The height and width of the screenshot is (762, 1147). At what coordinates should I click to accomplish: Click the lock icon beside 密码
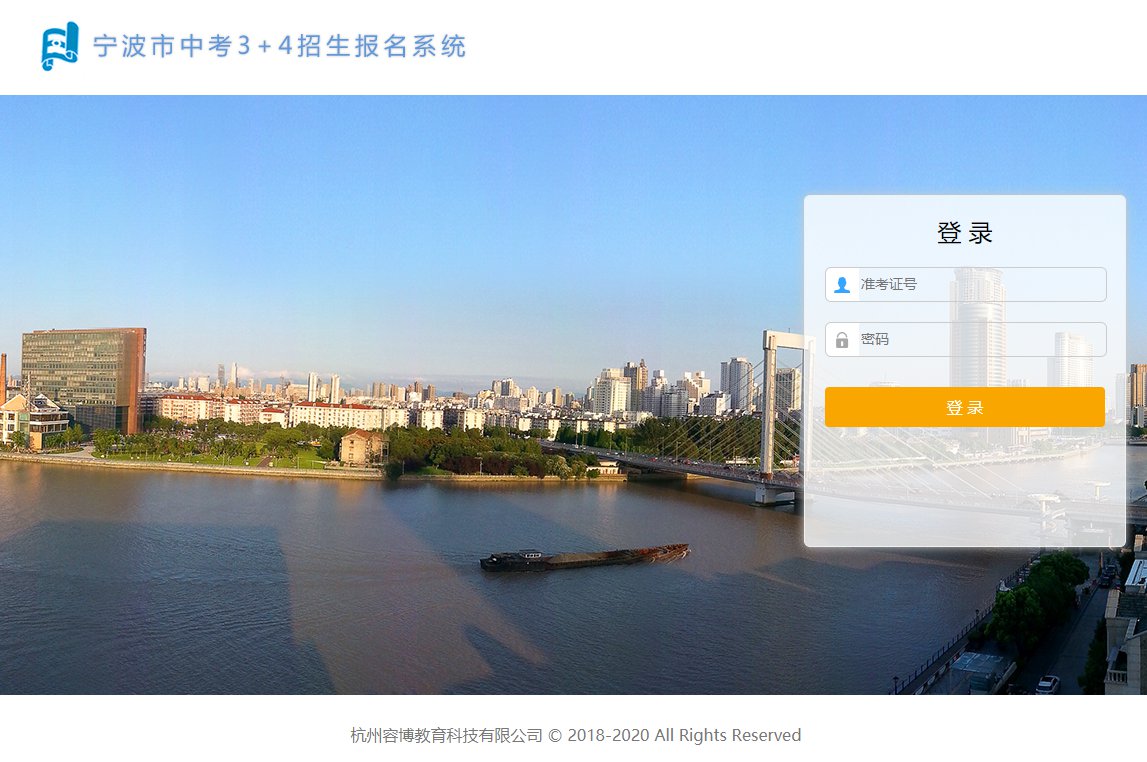pos(842,339)
